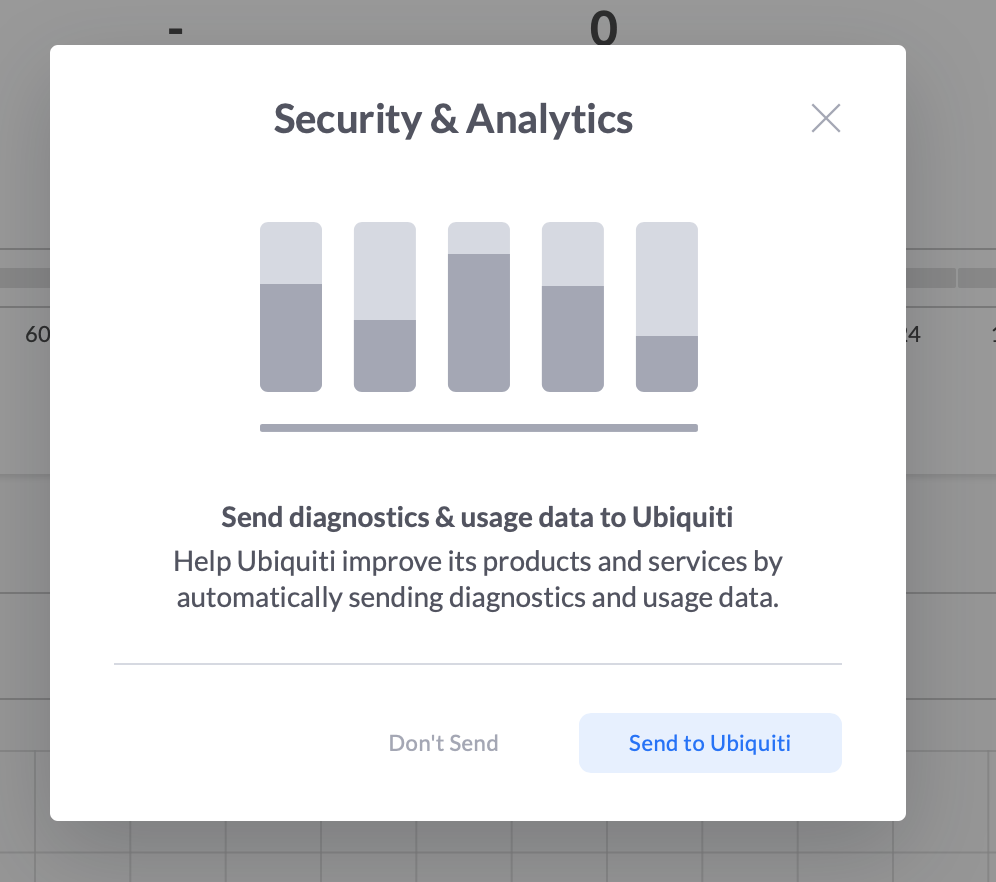Click the light top segment of the second bar

click(385, 271)
